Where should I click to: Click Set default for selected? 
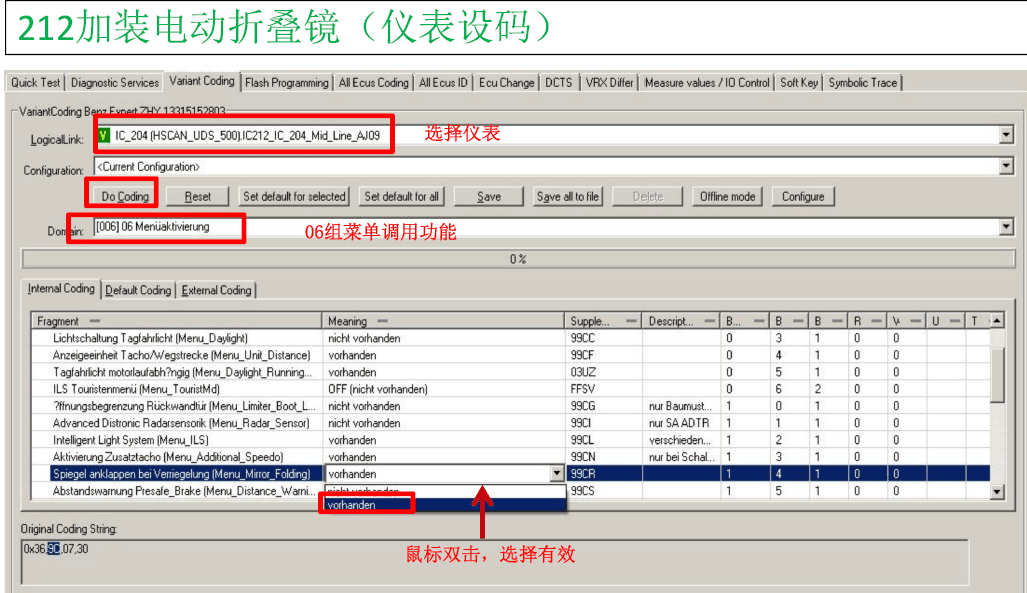294,197
